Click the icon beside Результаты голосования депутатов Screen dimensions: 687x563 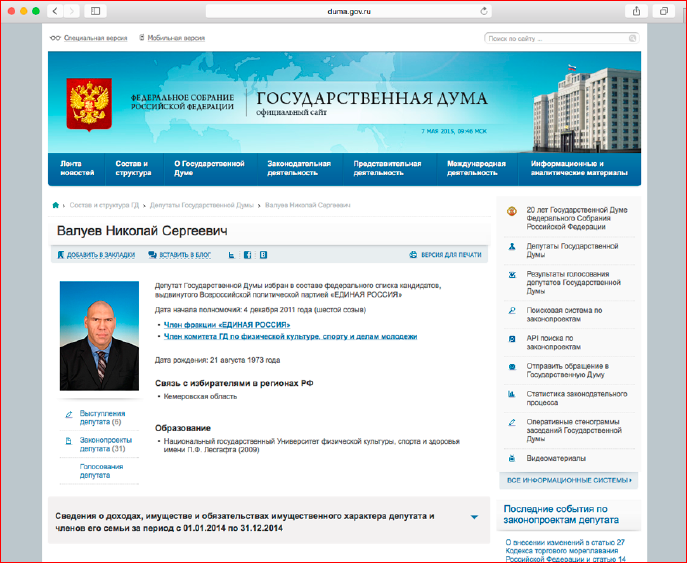point(512,275)
